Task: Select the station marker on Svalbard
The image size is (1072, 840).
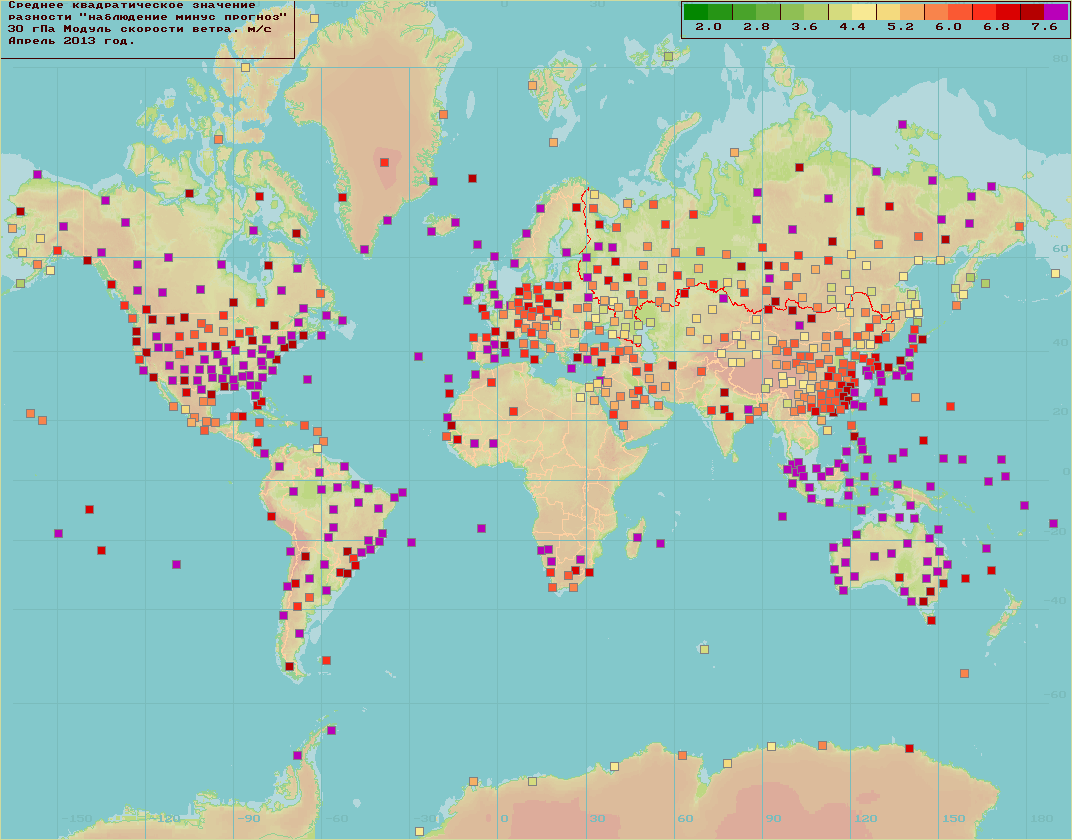Action: (x=532, y=86)
